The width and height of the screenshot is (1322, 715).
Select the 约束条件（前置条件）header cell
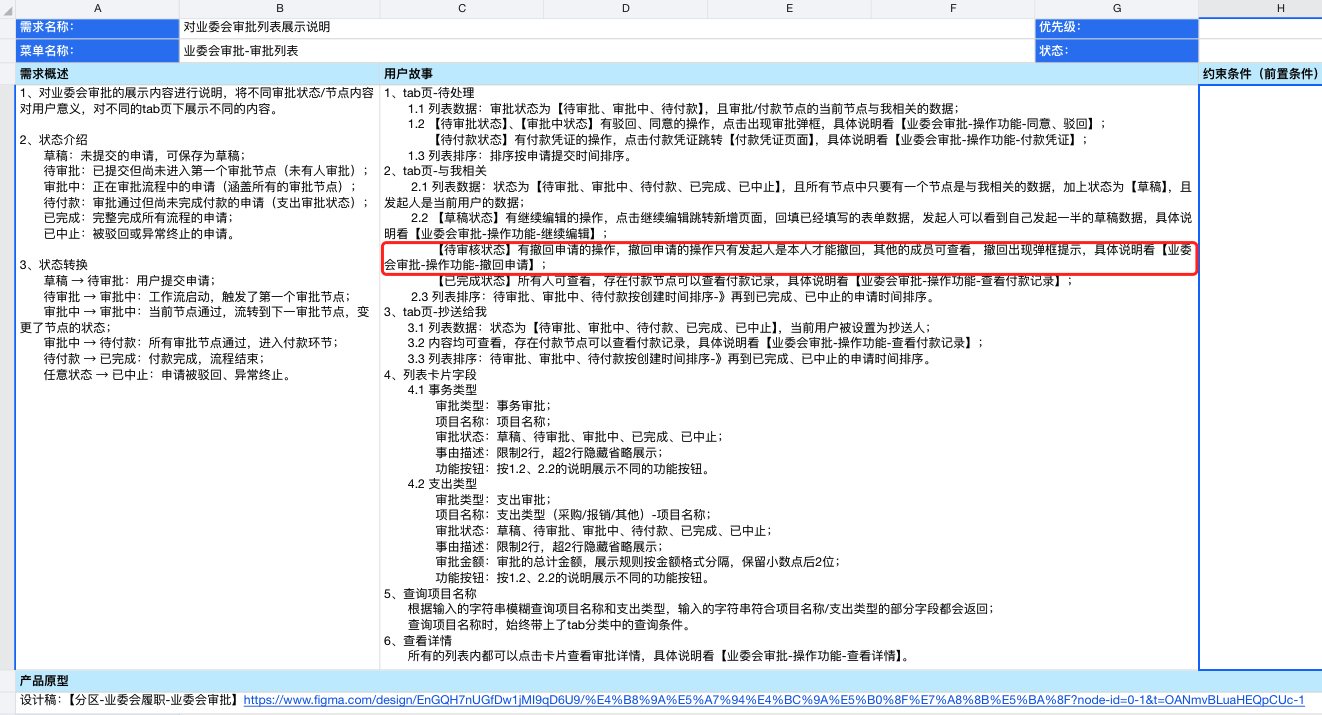(x=1259, y=75)
